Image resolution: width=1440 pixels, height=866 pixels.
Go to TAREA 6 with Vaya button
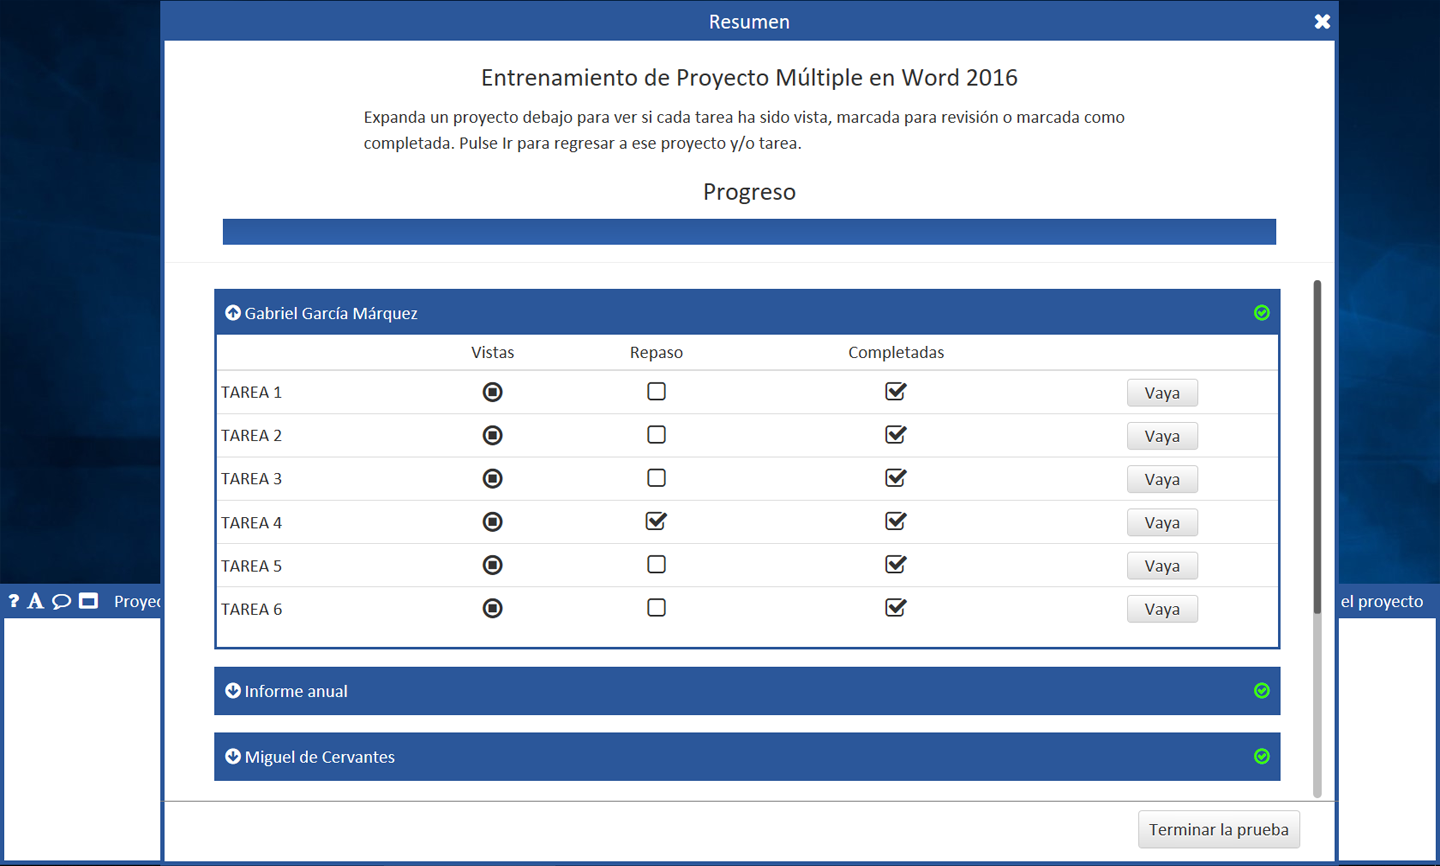click(1162, 609)
